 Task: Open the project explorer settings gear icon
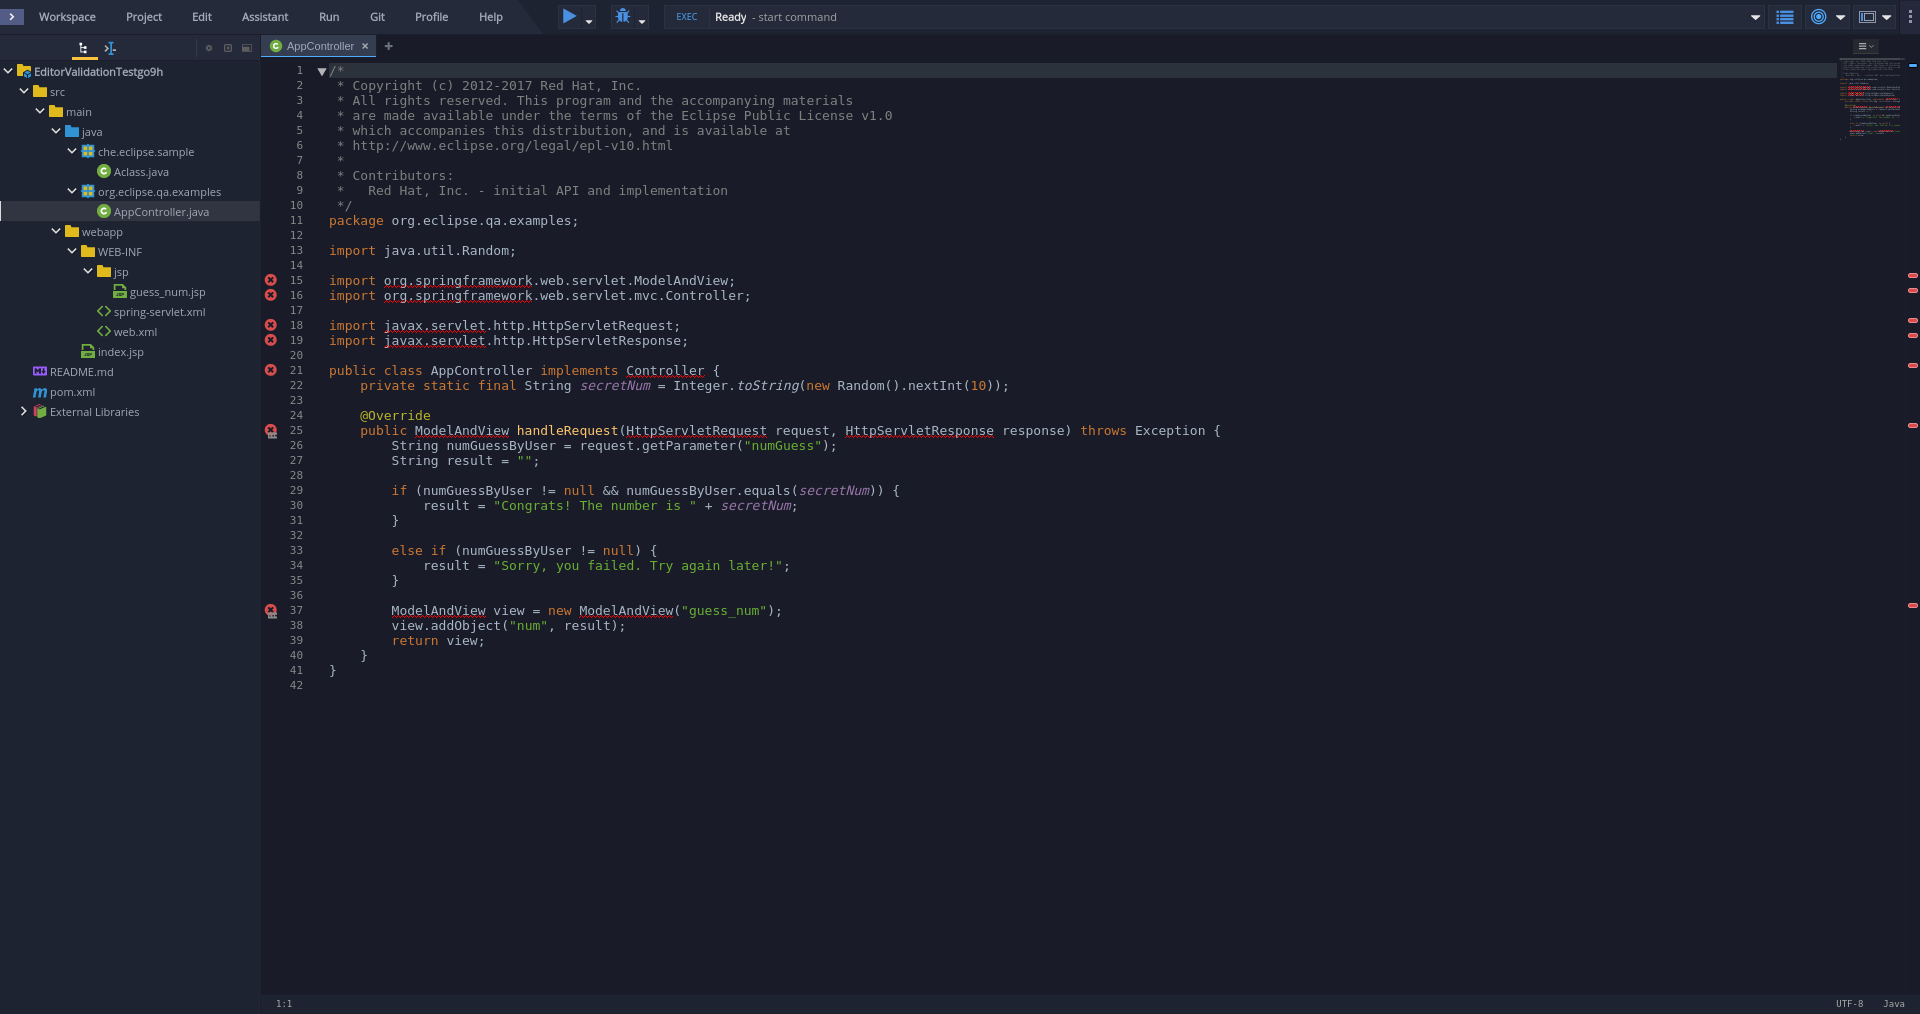[209, 47]
